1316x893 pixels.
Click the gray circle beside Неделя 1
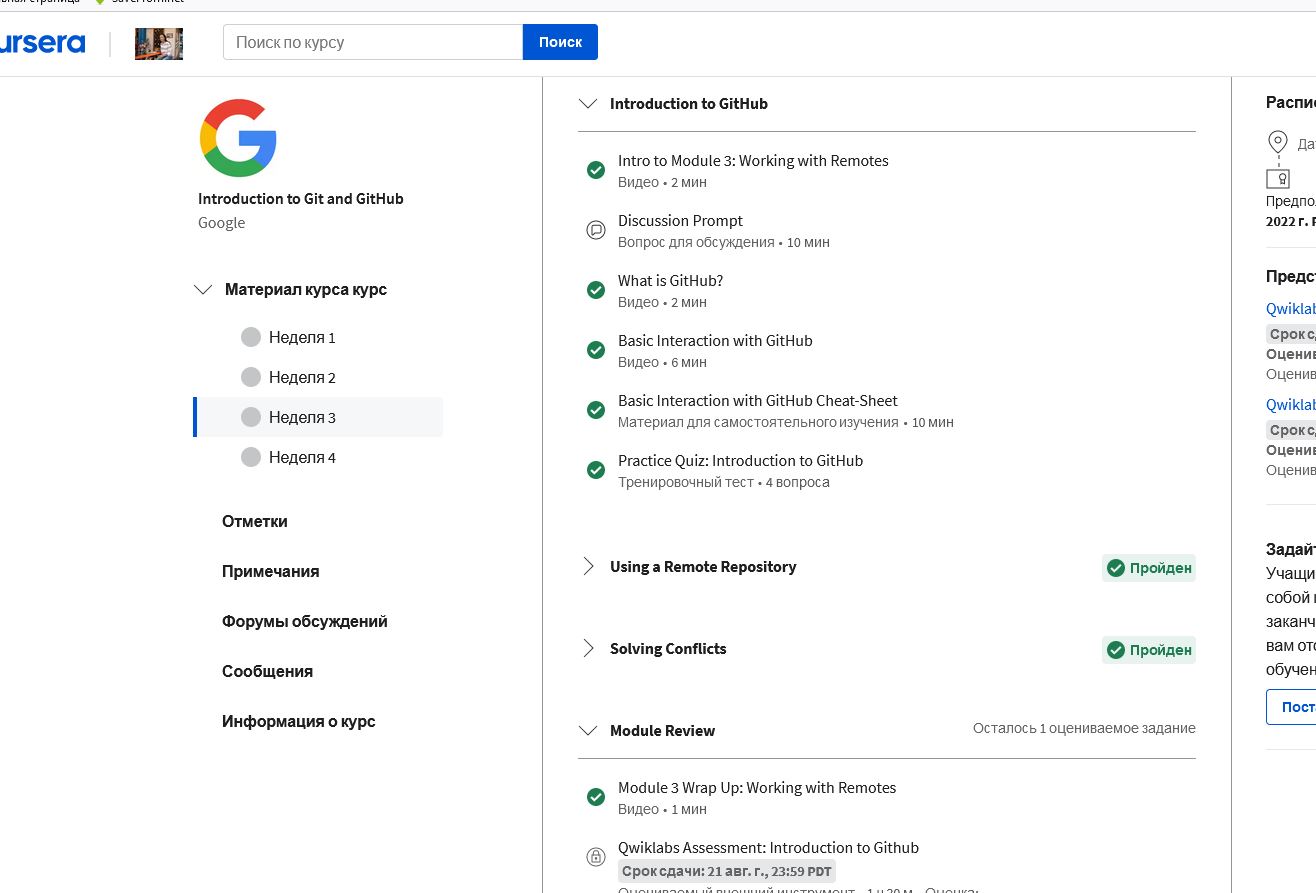251,337
